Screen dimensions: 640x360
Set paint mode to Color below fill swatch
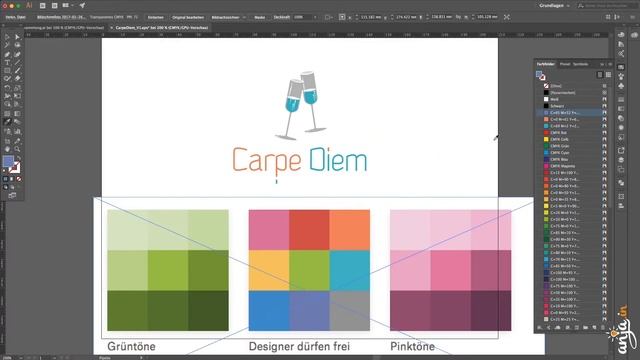pos(5,179)
